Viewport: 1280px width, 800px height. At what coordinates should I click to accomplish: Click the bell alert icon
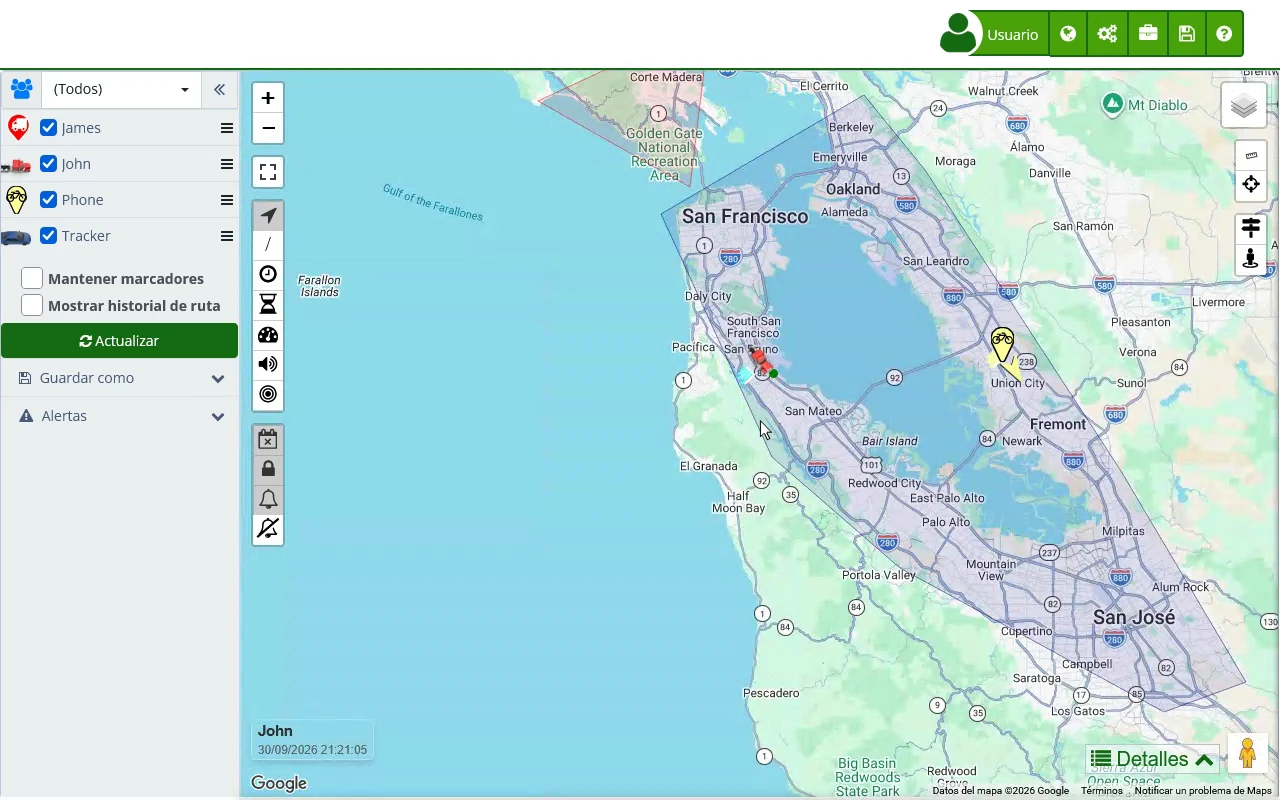268,499
